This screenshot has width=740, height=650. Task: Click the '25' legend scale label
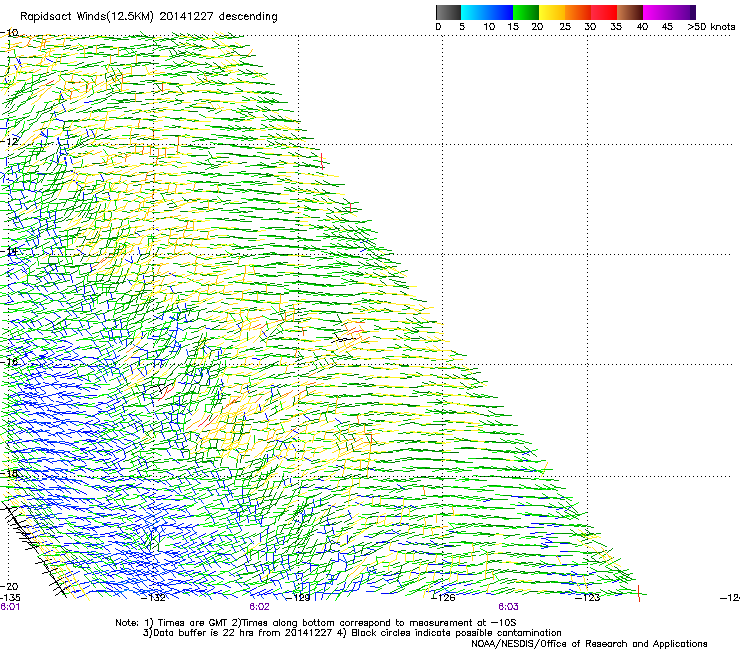pos(565,27)
